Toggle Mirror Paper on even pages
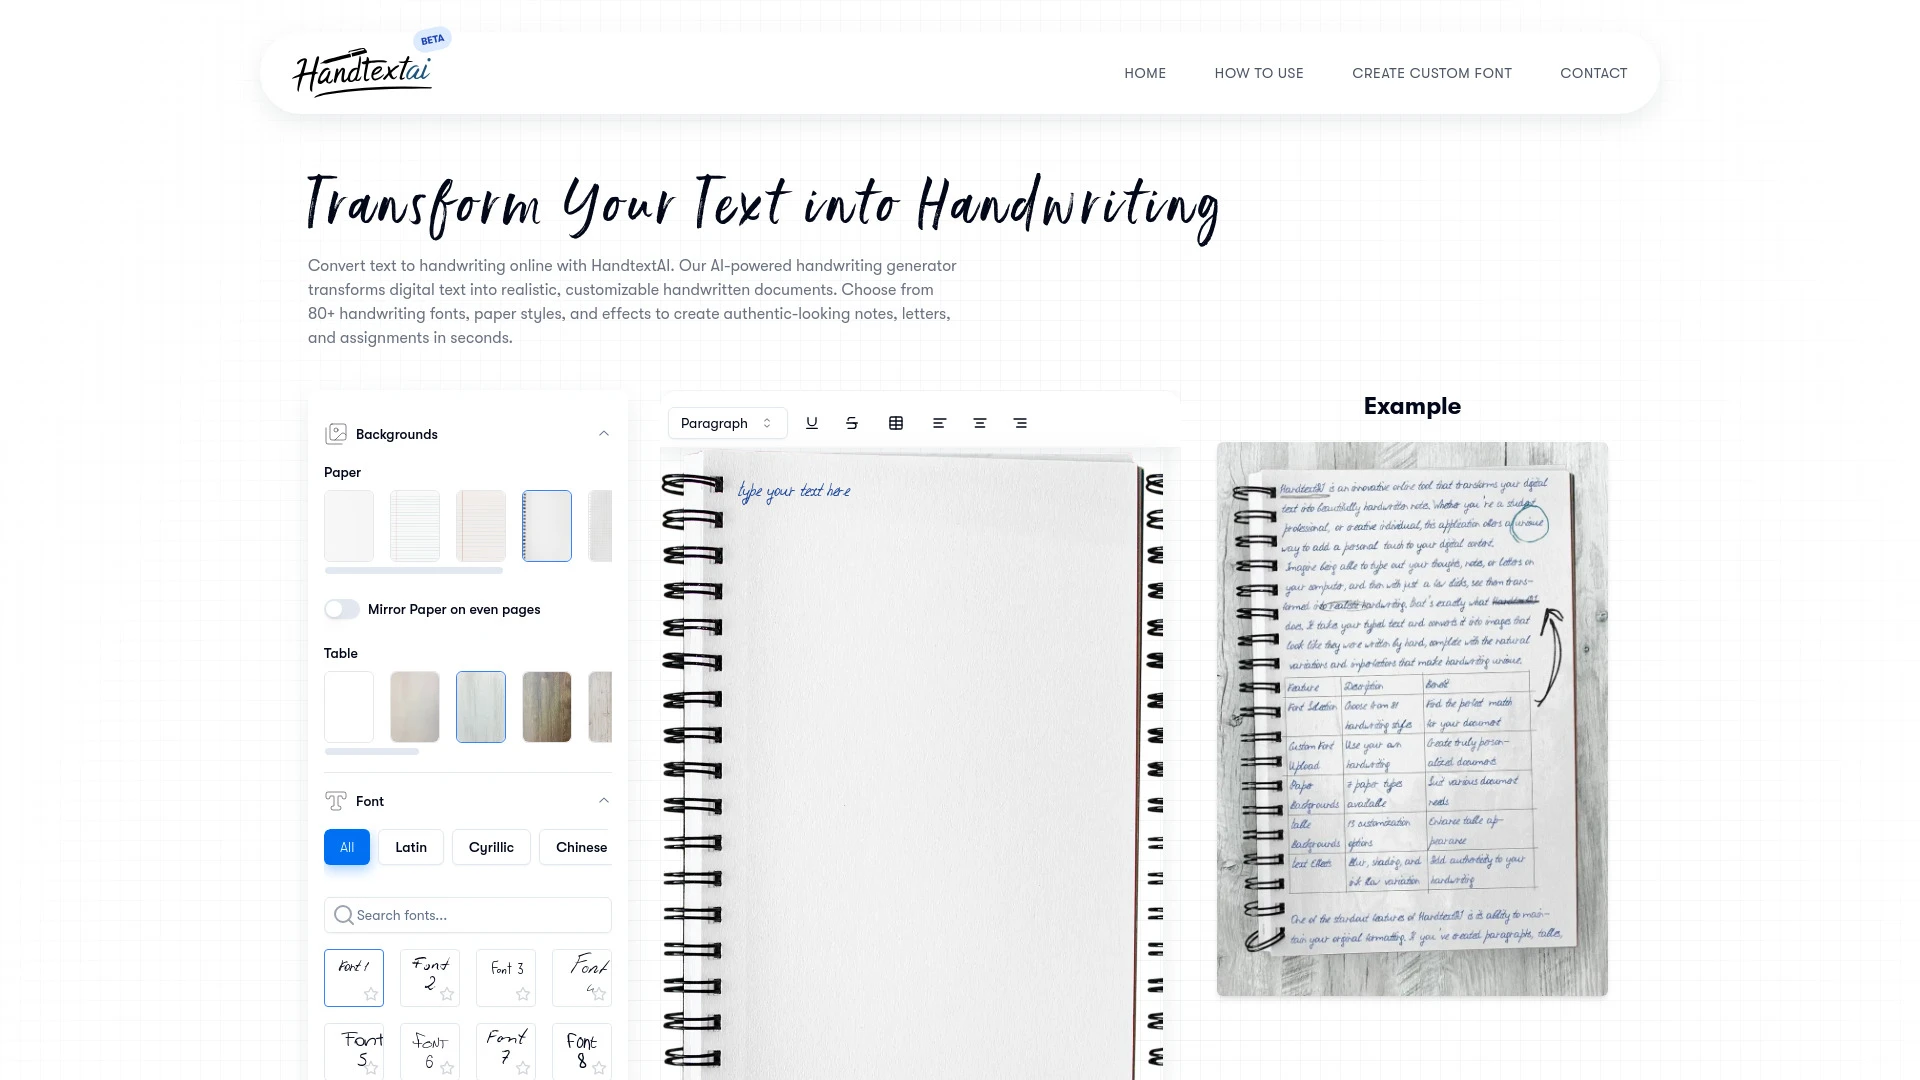The width and height of the screenshot is (1920, 1080). coord(340,608)
